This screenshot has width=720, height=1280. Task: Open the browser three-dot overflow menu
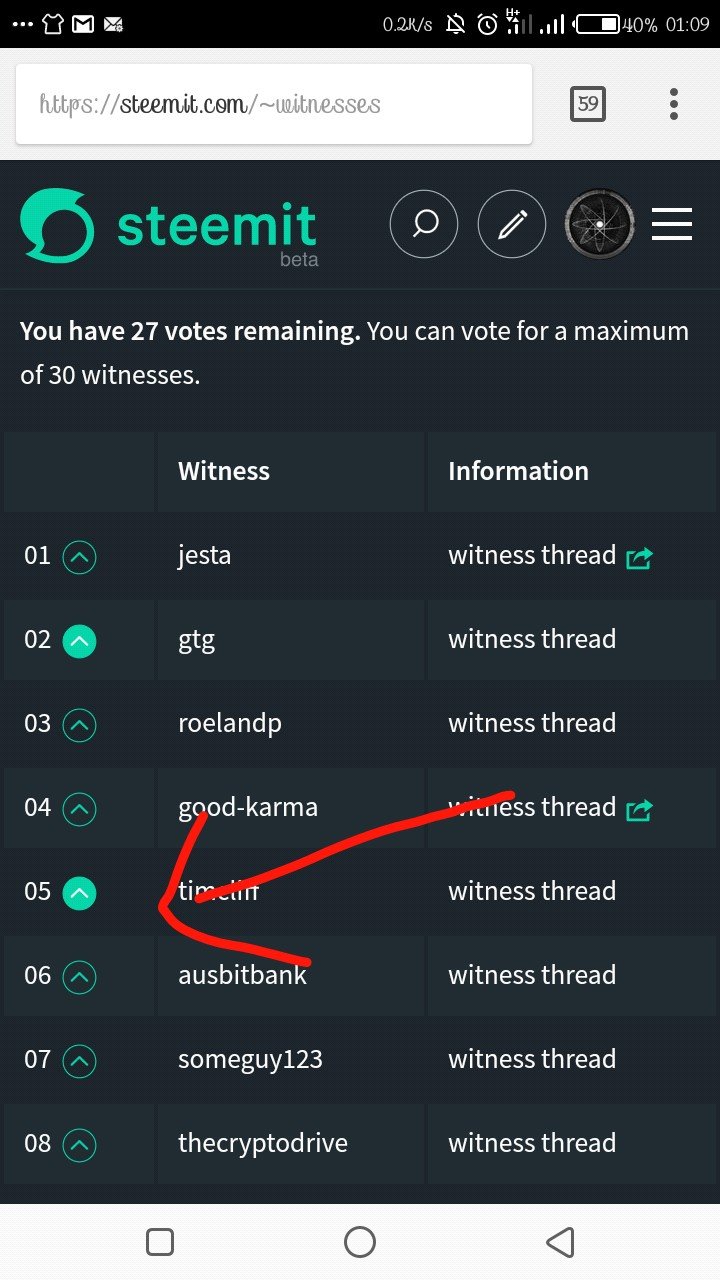(673, 103)
